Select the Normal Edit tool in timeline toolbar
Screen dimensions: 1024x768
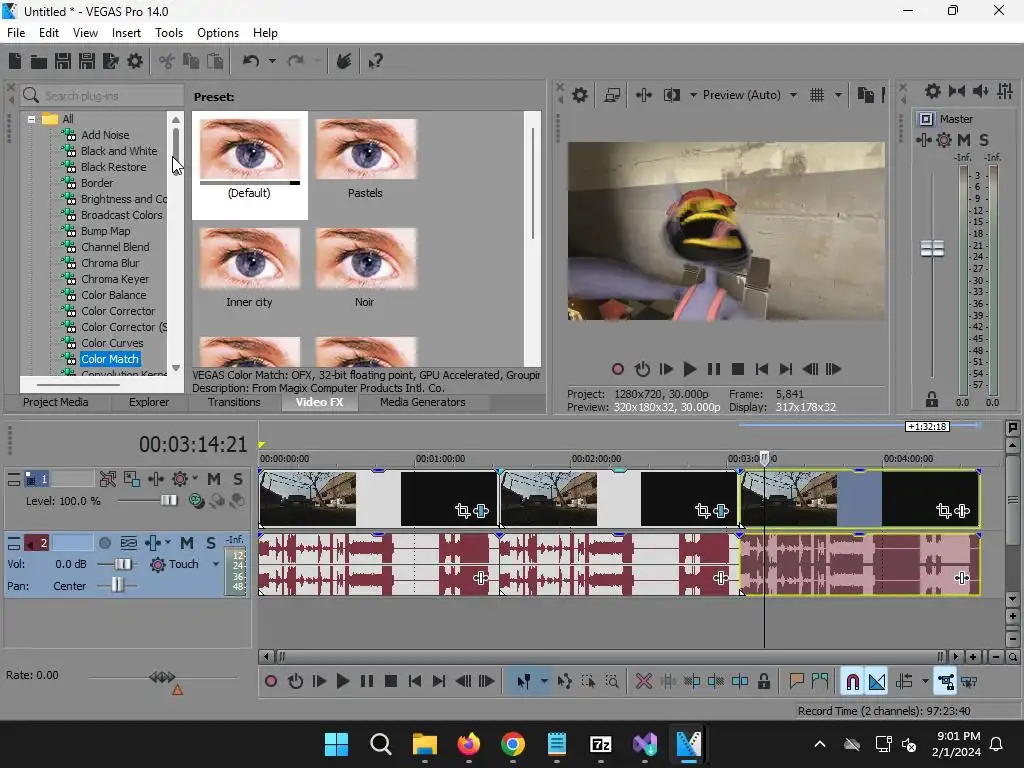tap(523, 682)
